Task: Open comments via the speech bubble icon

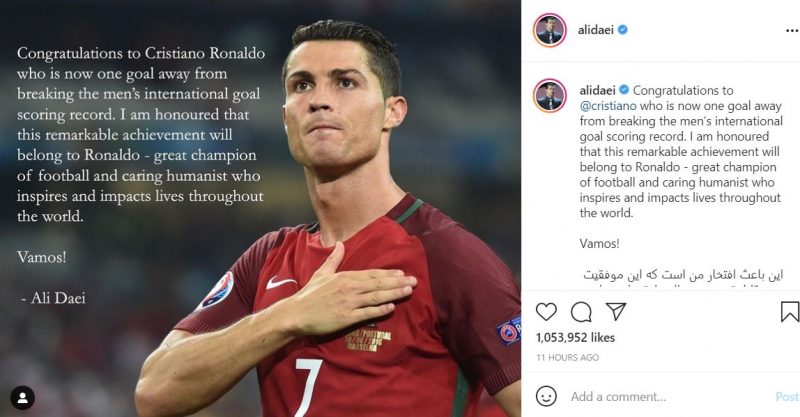Action: [x=581, y=311]
